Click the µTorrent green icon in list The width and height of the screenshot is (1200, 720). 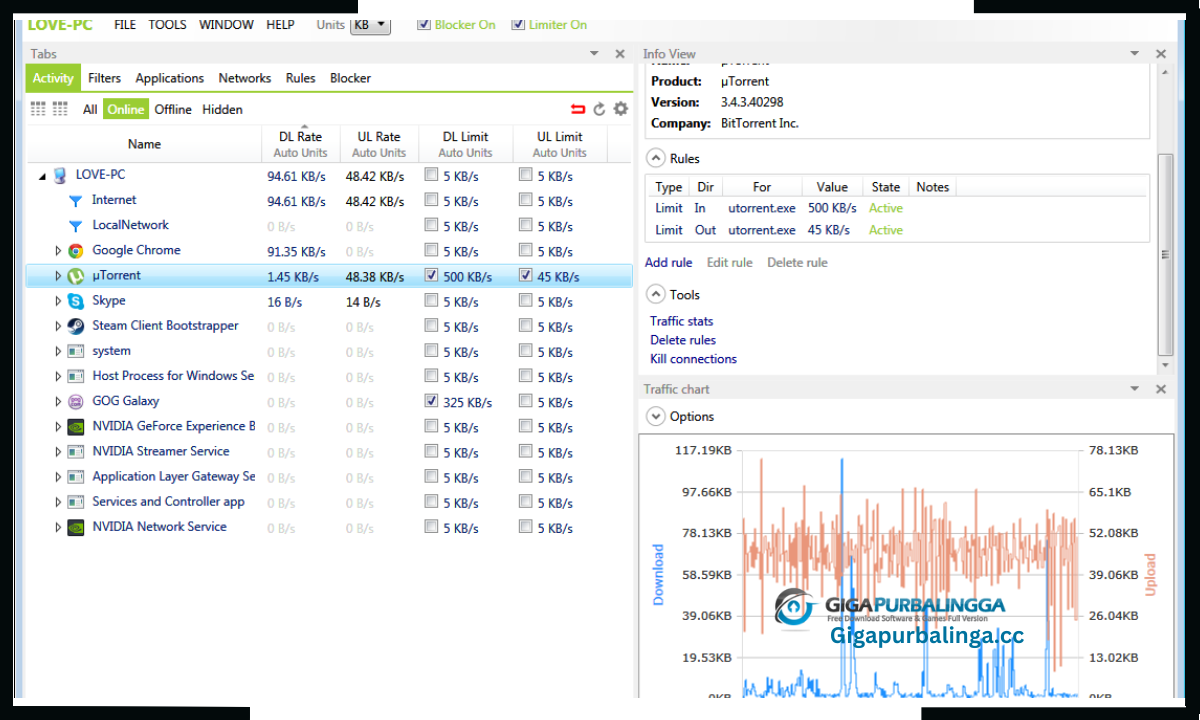75,276
